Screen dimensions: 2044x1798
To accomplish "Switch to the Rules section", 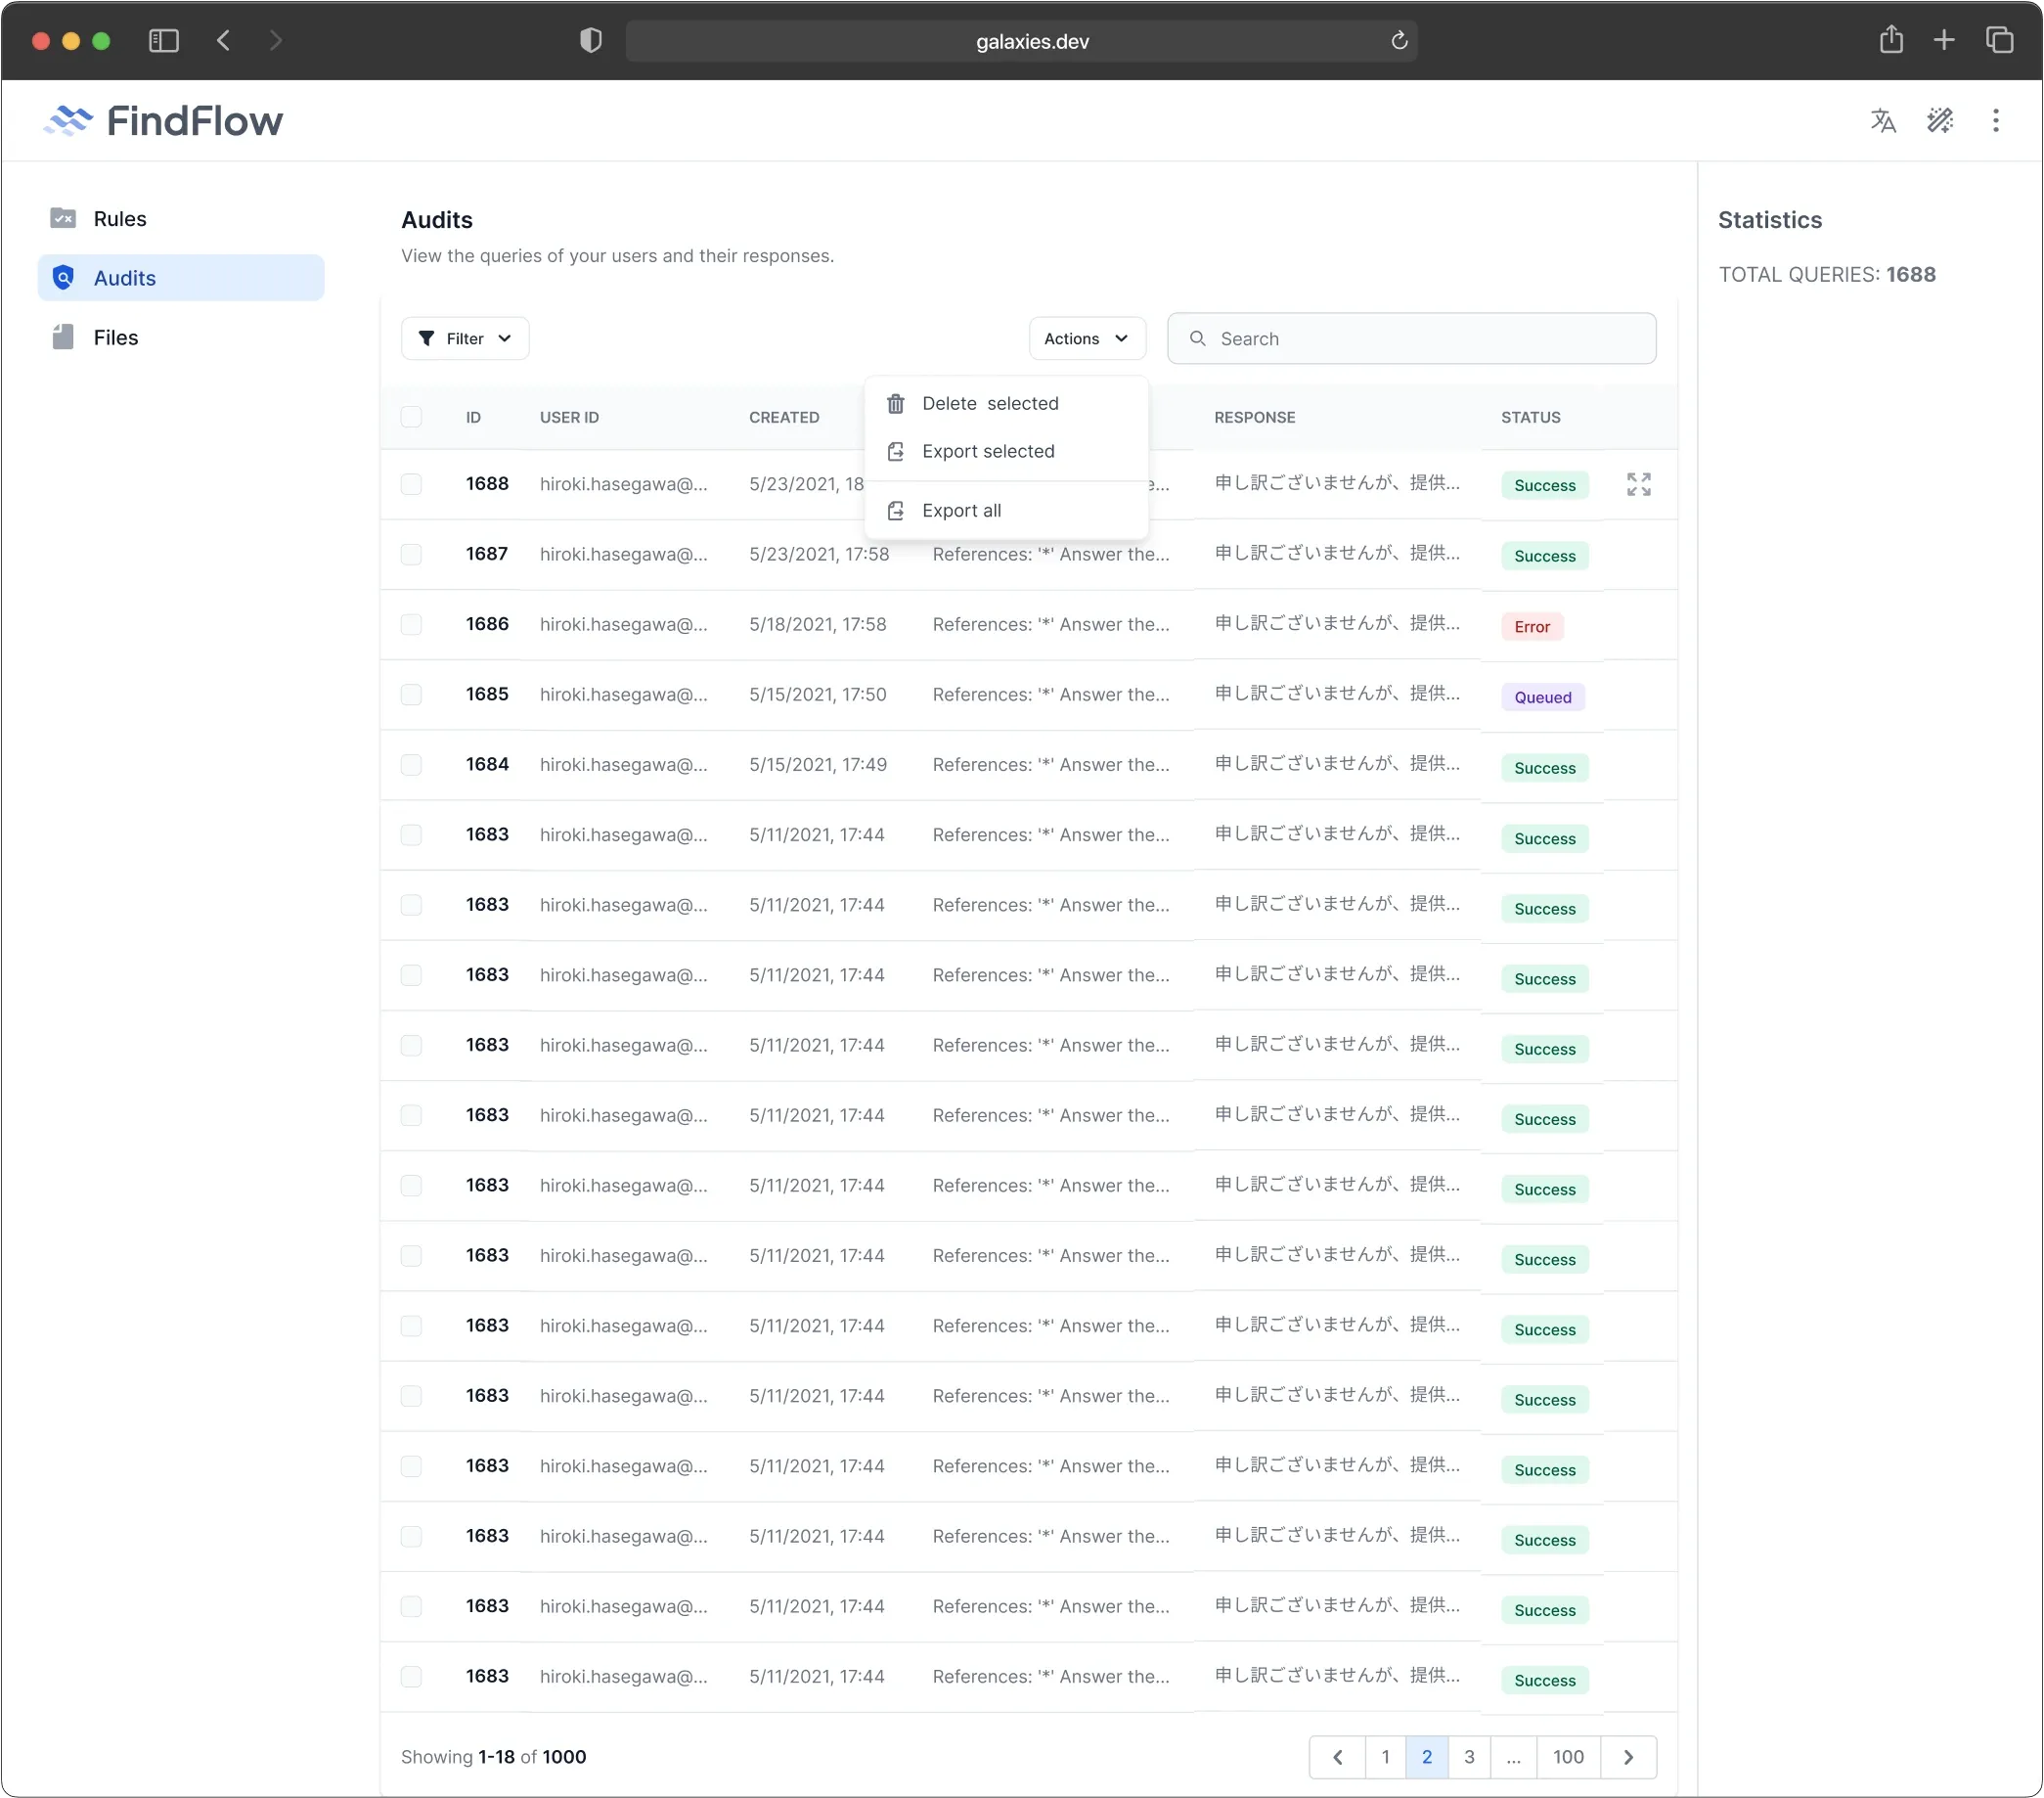I will 119,218.
